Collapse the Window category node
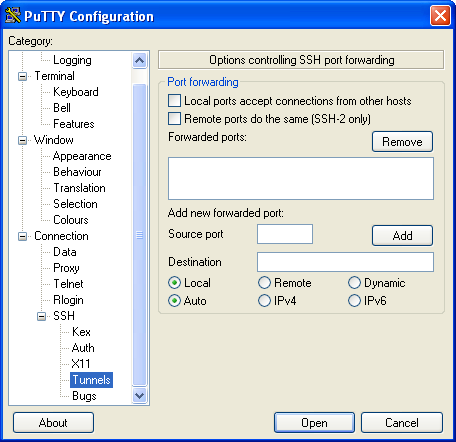Viewport: 456px width, 442px height. point(22,140)
